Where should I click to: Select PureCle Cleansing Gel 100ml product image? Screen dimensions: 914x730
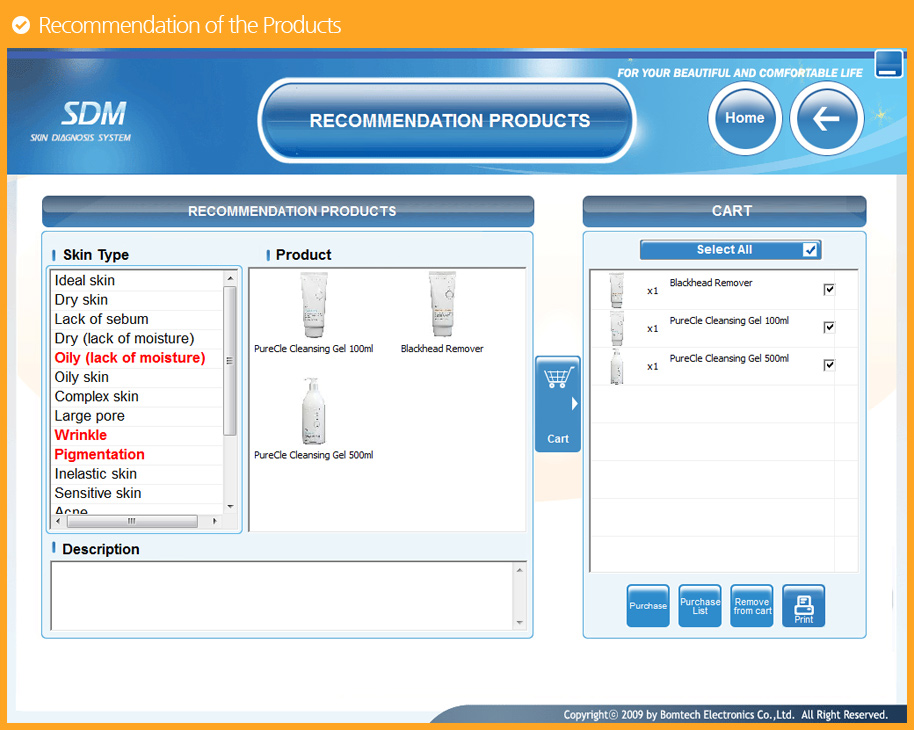pyautogui.click(x=313, y=306)
